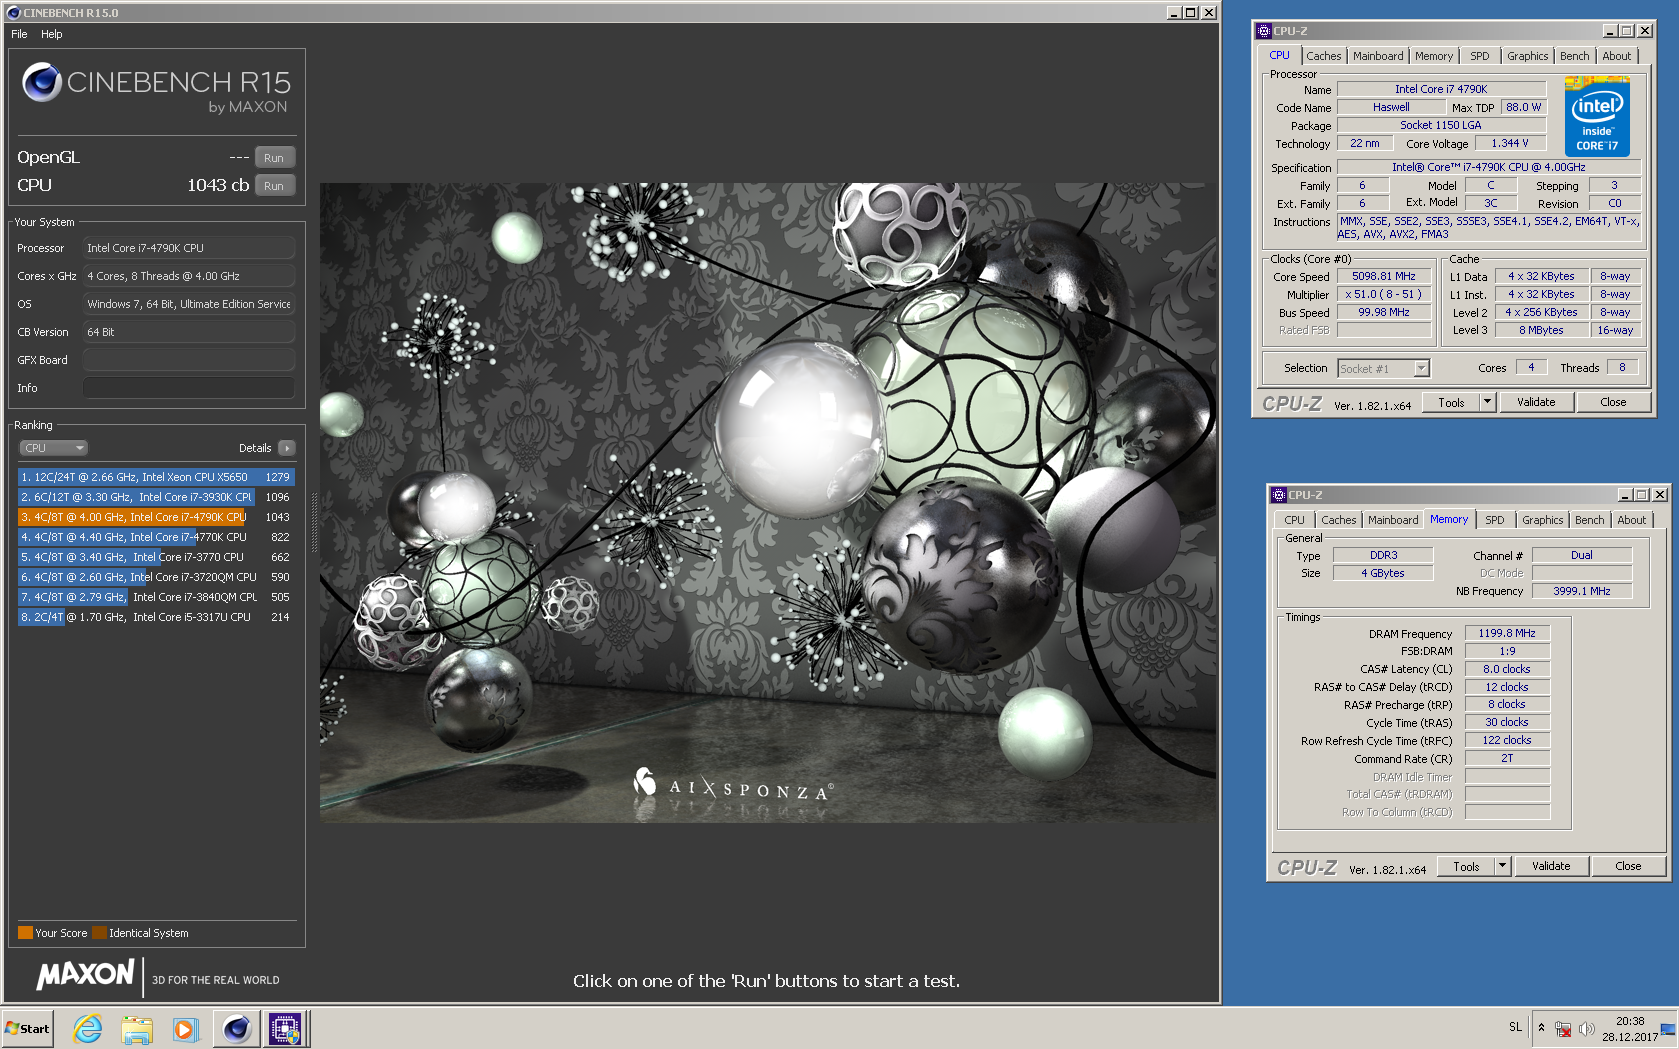Viewport: 1679px width, 1049px height.
Task: Launch Windows Media Player taskbar icon
Action: pyautogui.click(x=186, y=1029)
